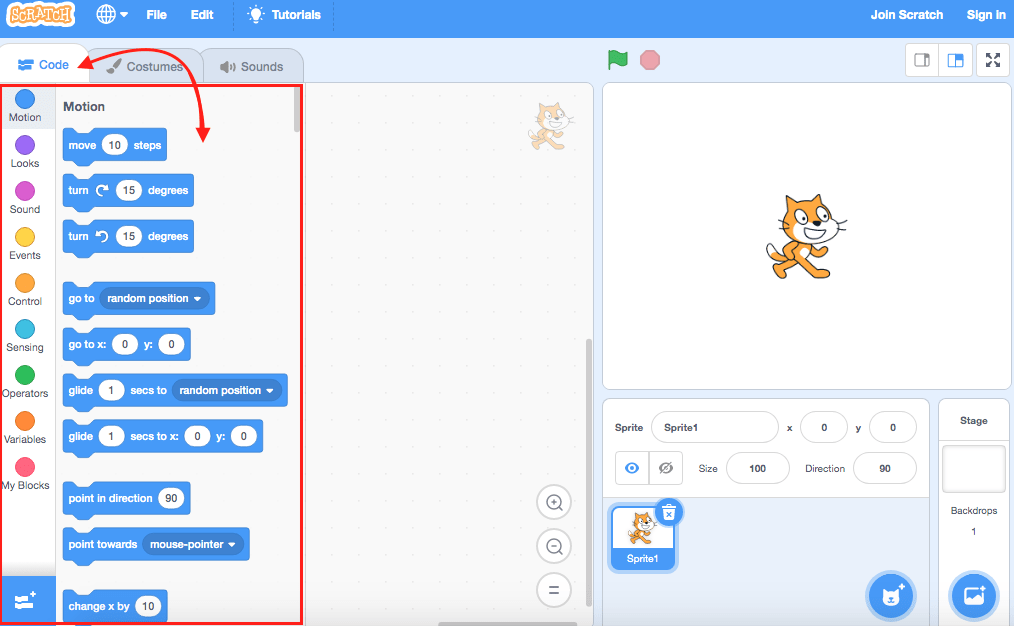Image resolution: width=1014 pixels, height=626 pixels.
Task: Select the Sound blocks category
Action: click(25, 198)
